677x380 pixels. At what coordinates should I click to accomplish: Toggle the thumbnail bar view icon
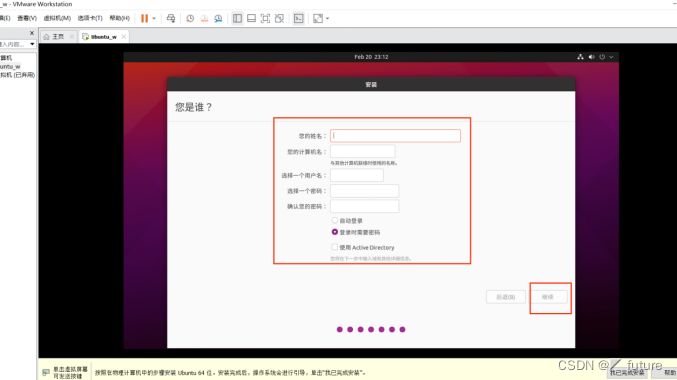[251, 18]
